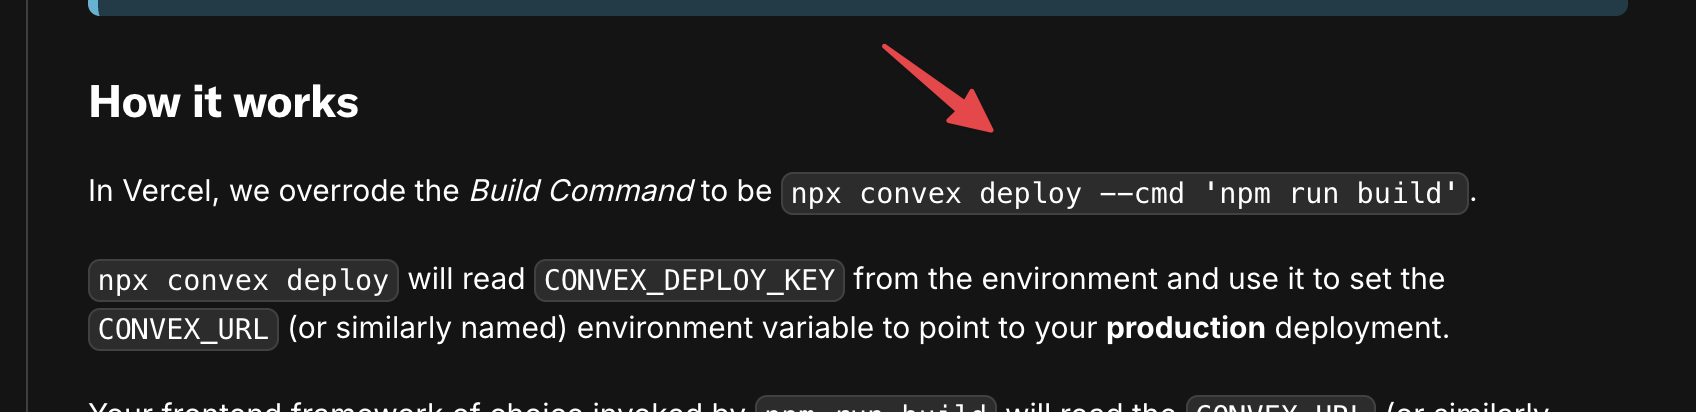Screen dimensions: 1696x412
Task: Click the "How it works" heading
Action: click(224, 102)
